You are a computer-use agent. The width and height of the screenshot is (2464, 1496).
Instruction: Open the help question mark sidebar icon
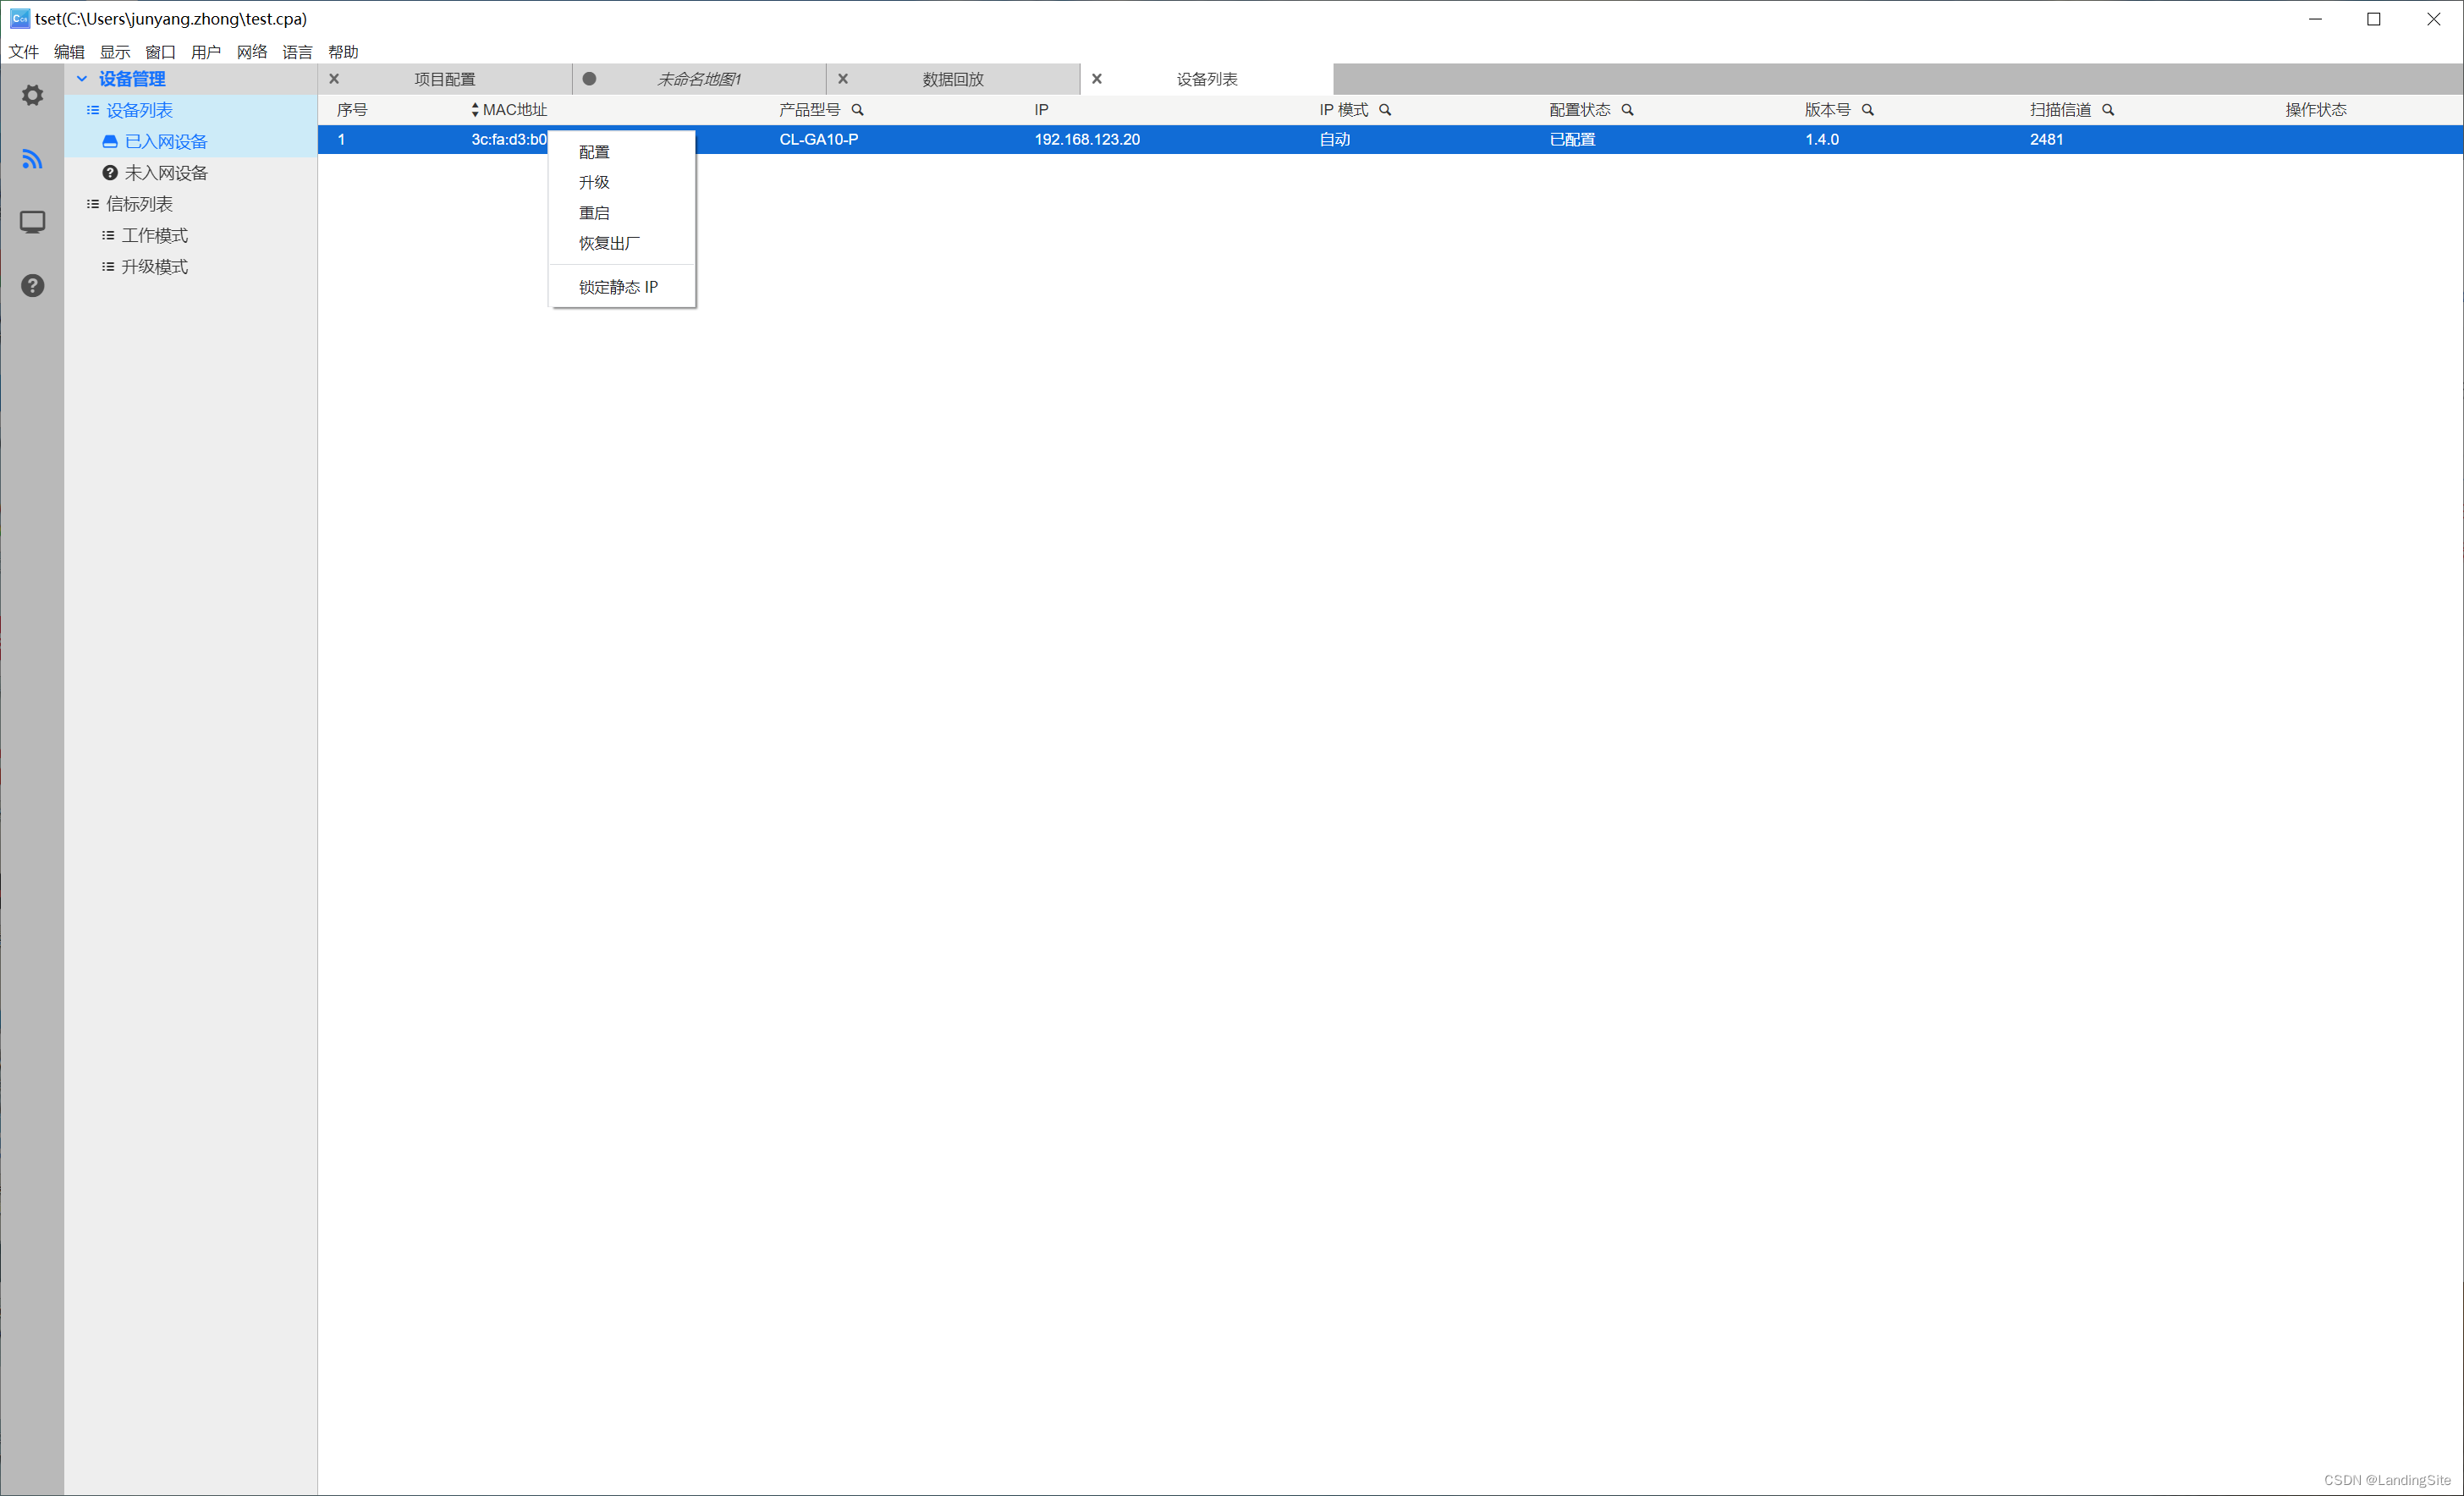click(x=32, y=286)
